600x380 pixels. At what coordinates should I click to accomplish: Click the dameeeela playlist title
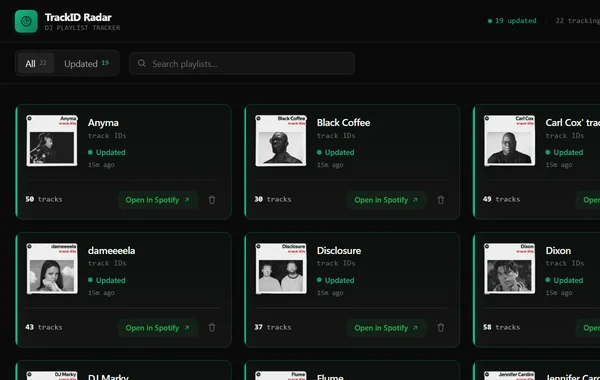[x=111, y=251]
